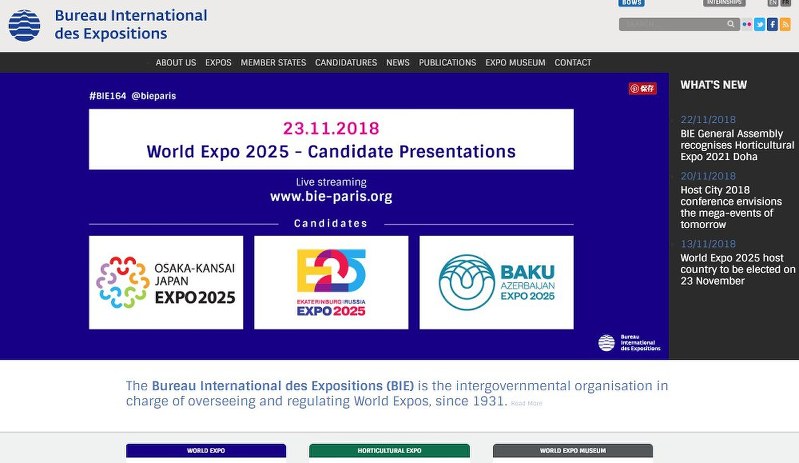
Task: Click the Osaka-Kansai Japan Expo 2025 logo
Action: point(166,282)
